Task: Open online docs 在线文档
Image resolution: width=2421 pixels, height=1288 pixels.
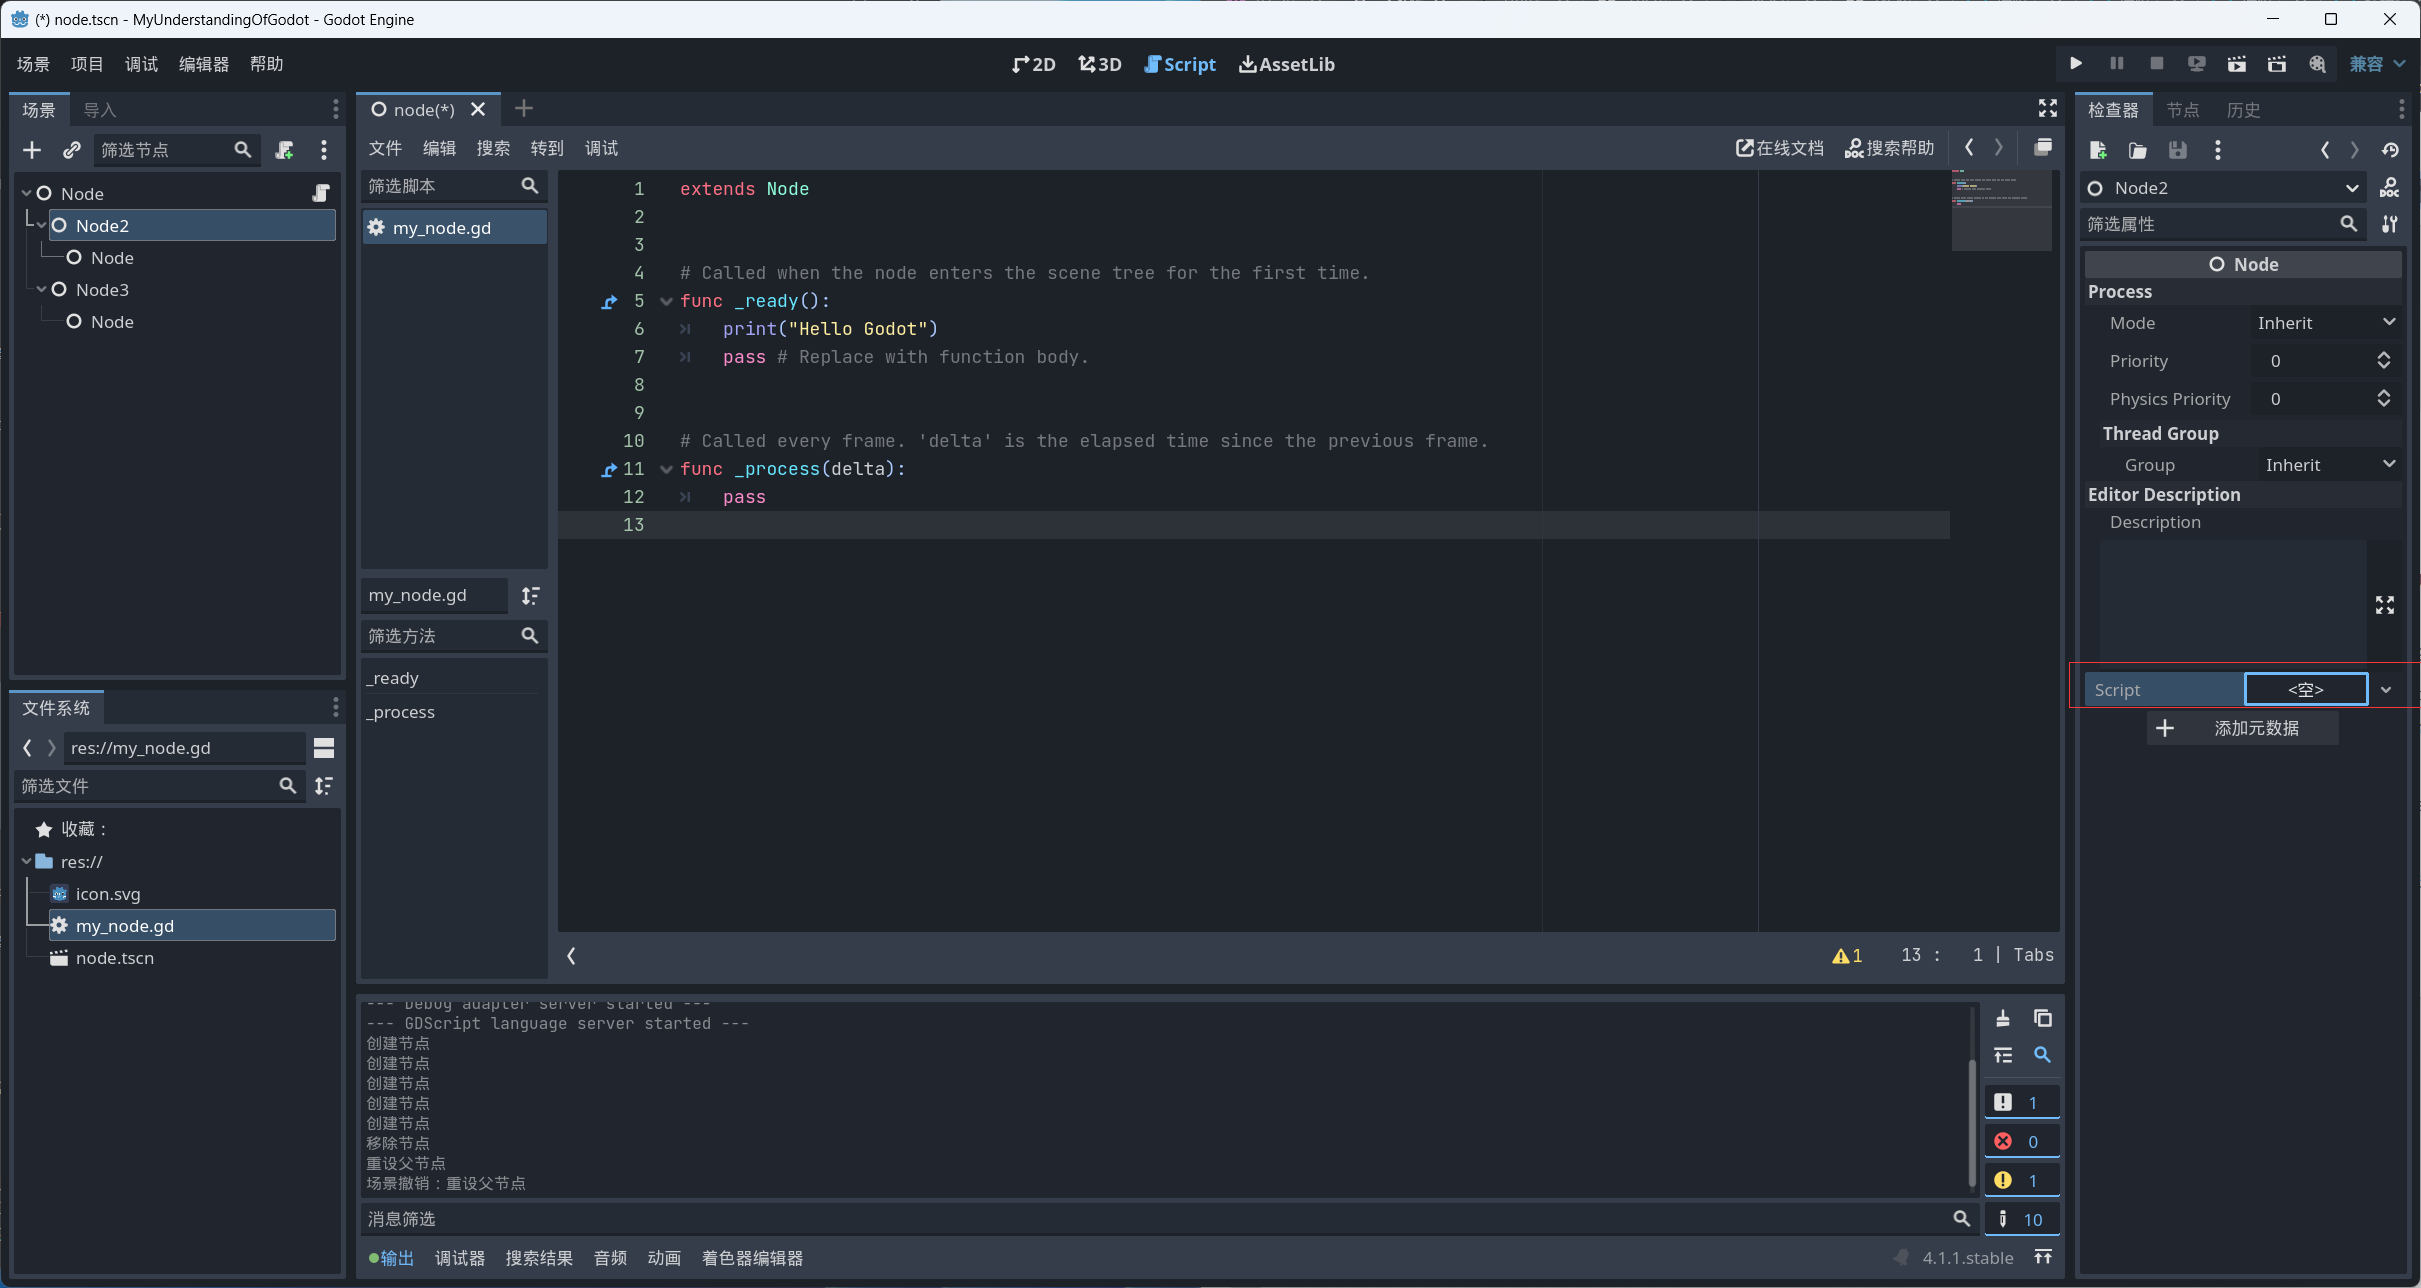Action: (1780, 148)
